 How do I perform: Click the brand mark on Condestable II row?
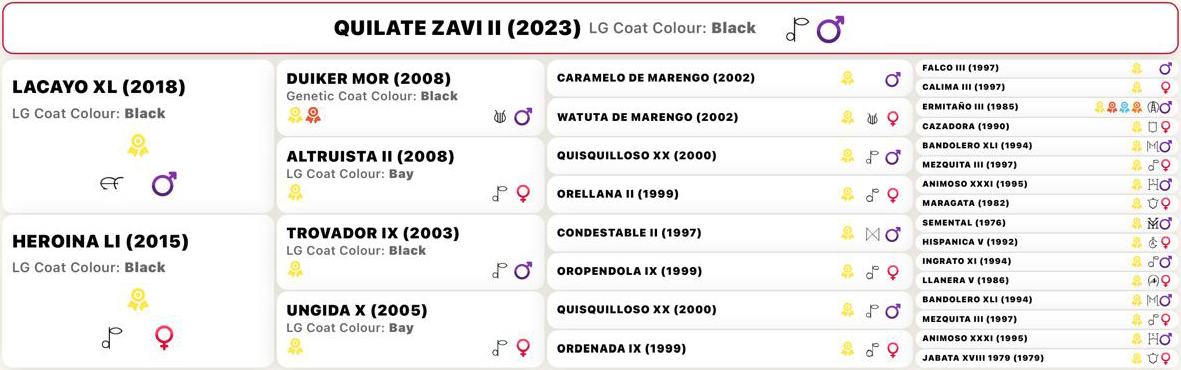click(x=872, y=234)
